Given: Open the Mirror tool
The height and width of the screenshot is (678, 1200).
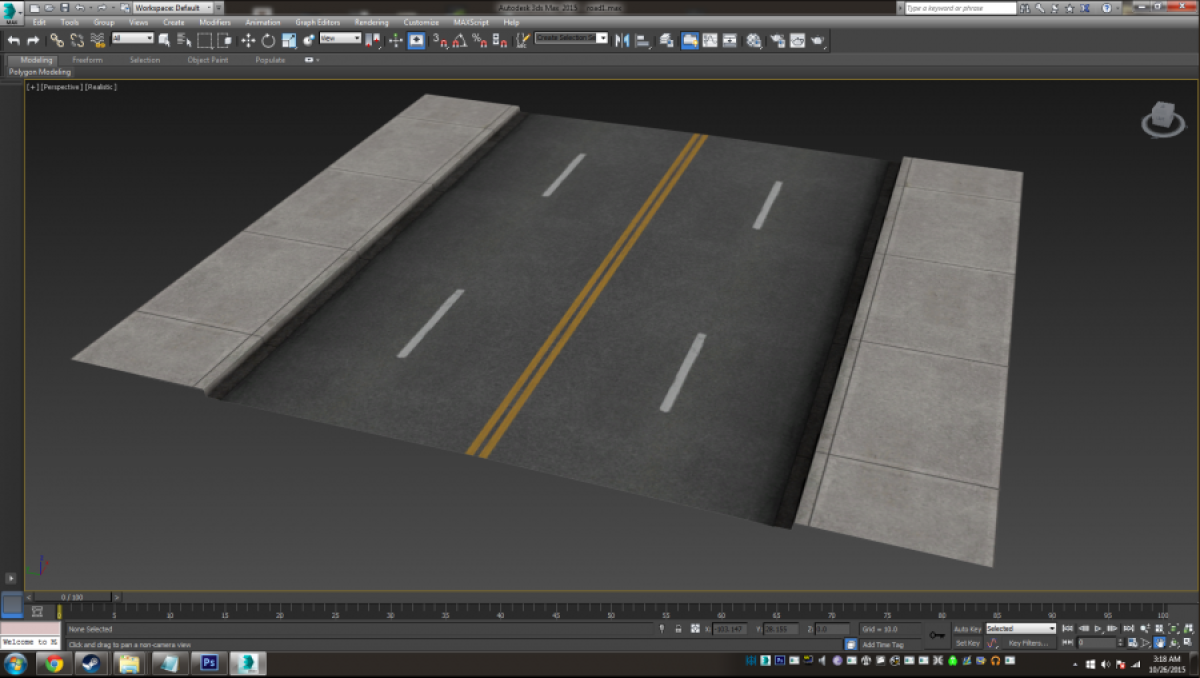Looking at the screenshot, I should tap(622, 41).
